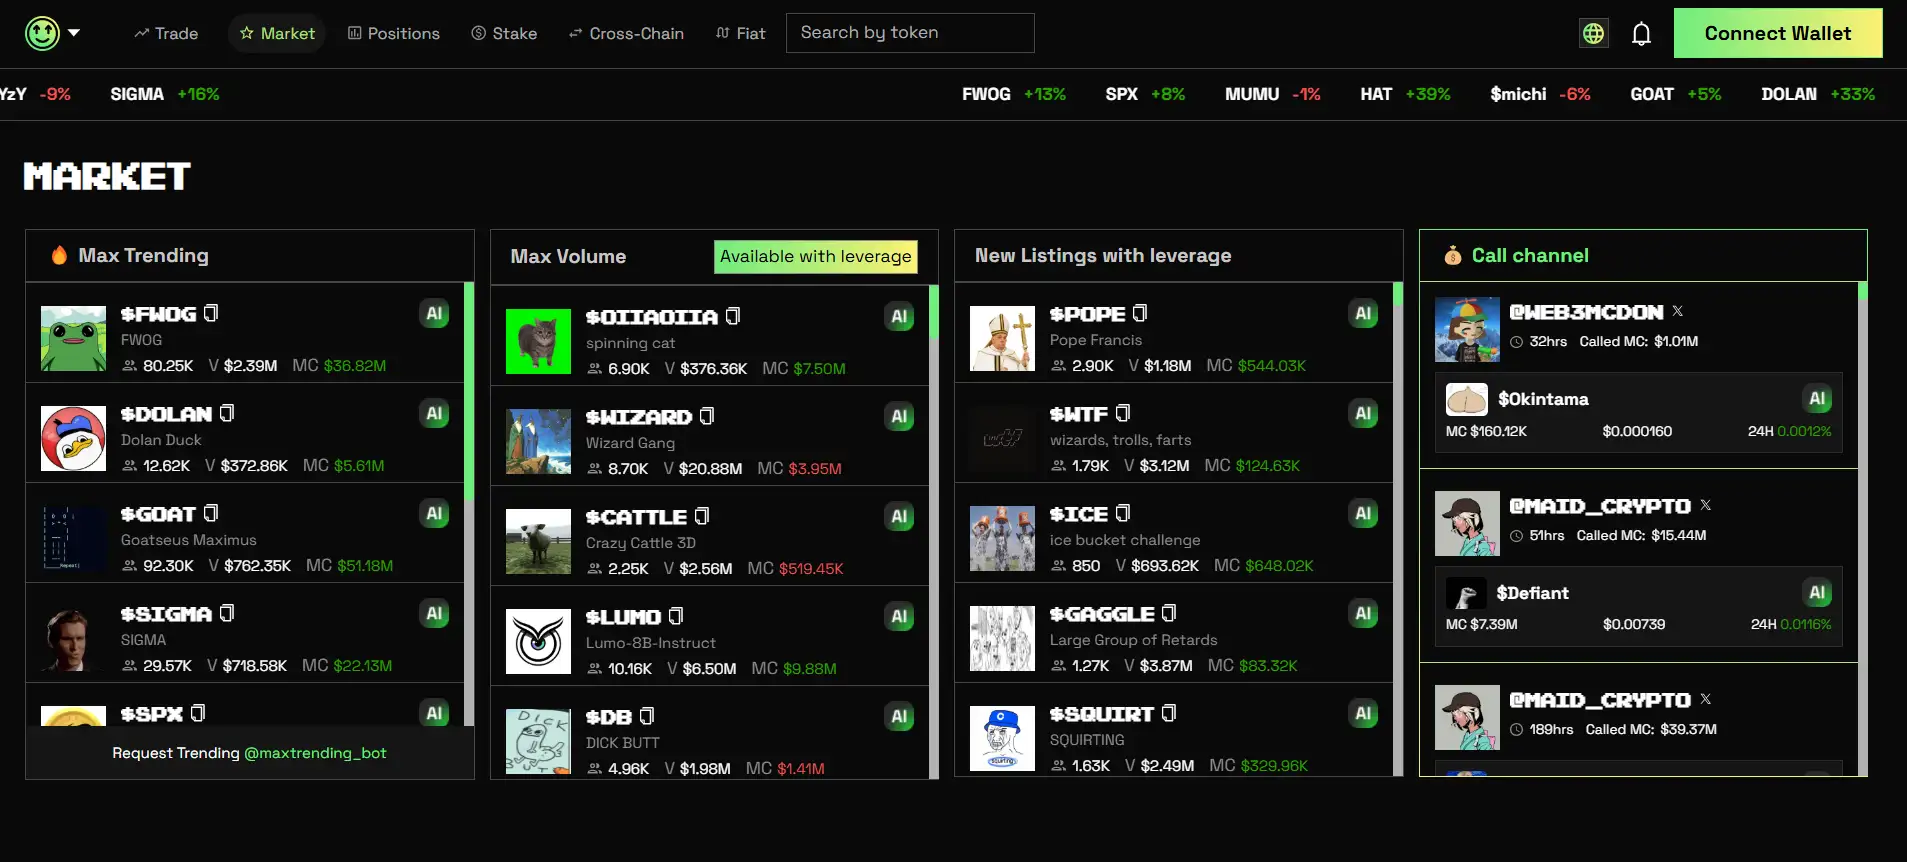Select the $OIIAOIIA spinning cat thumbnail

[538, 341]
